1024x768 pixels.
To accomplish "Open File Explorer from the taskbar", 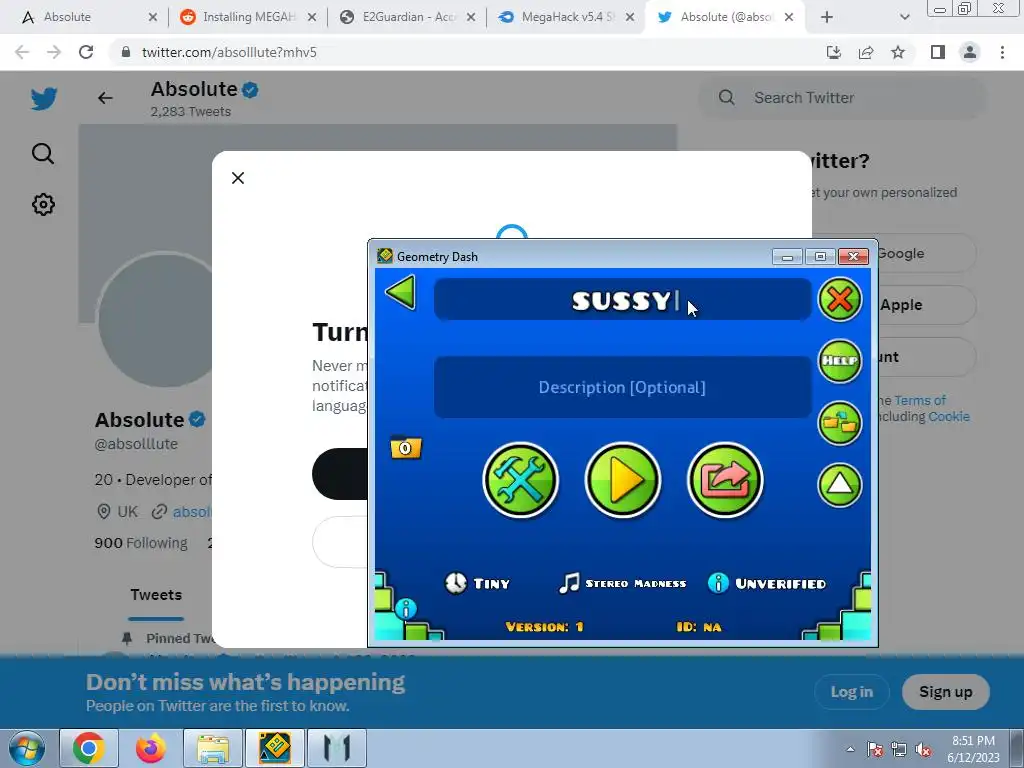I will click(213, 748).
